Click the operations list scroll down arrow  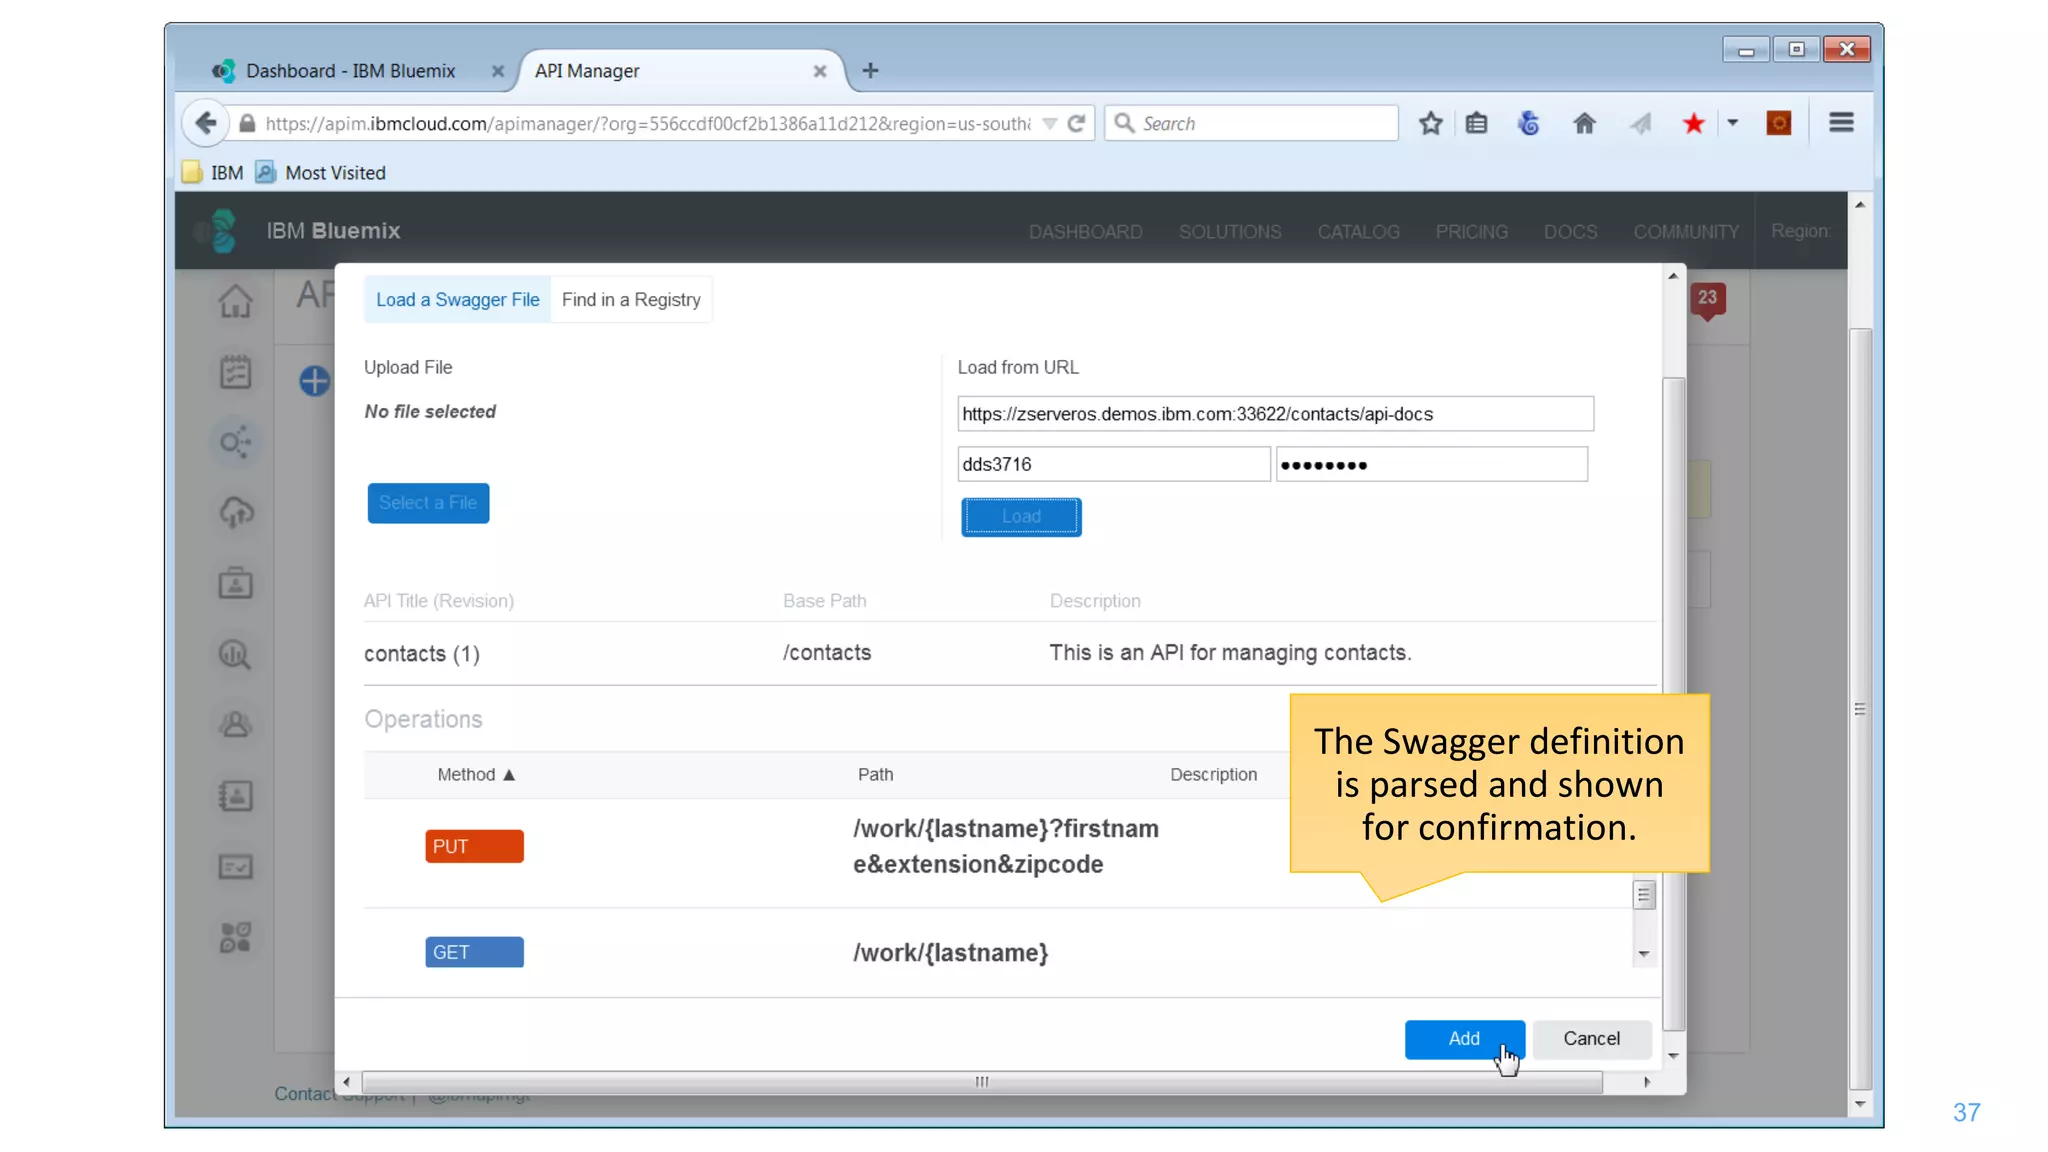1643,954
